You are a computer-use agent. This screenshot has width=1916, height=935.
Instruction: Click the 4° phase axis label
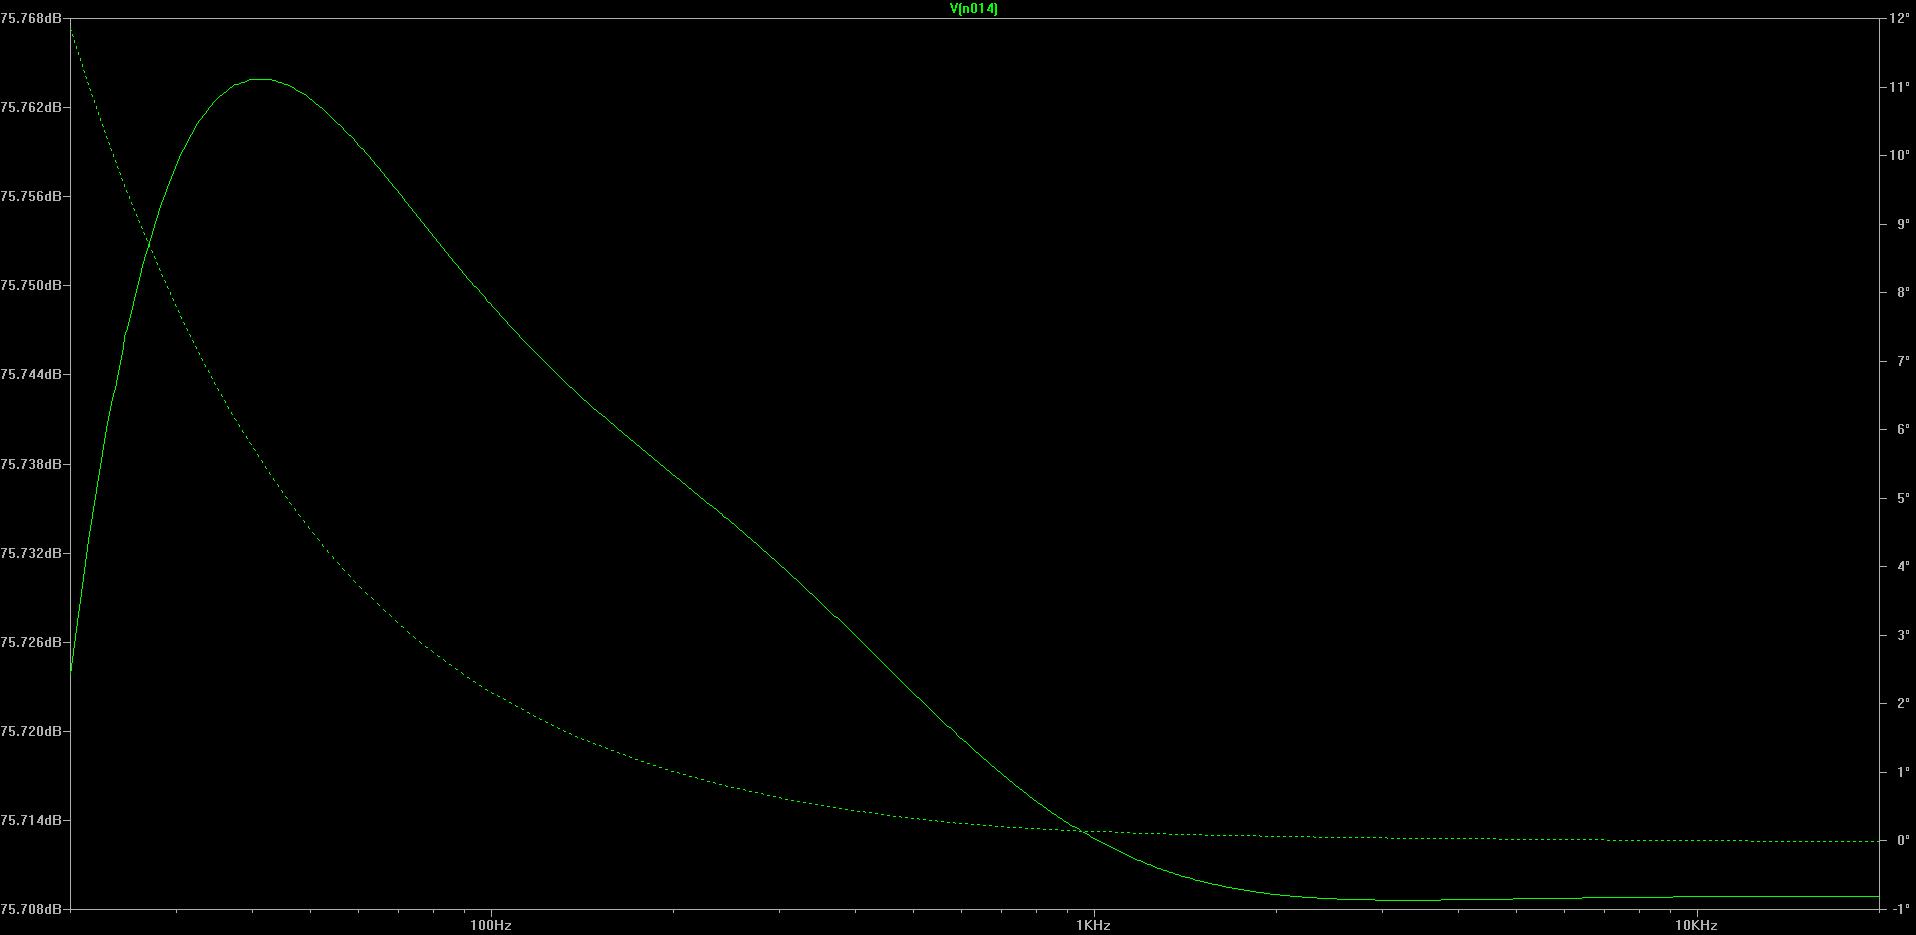point(1902,566)
